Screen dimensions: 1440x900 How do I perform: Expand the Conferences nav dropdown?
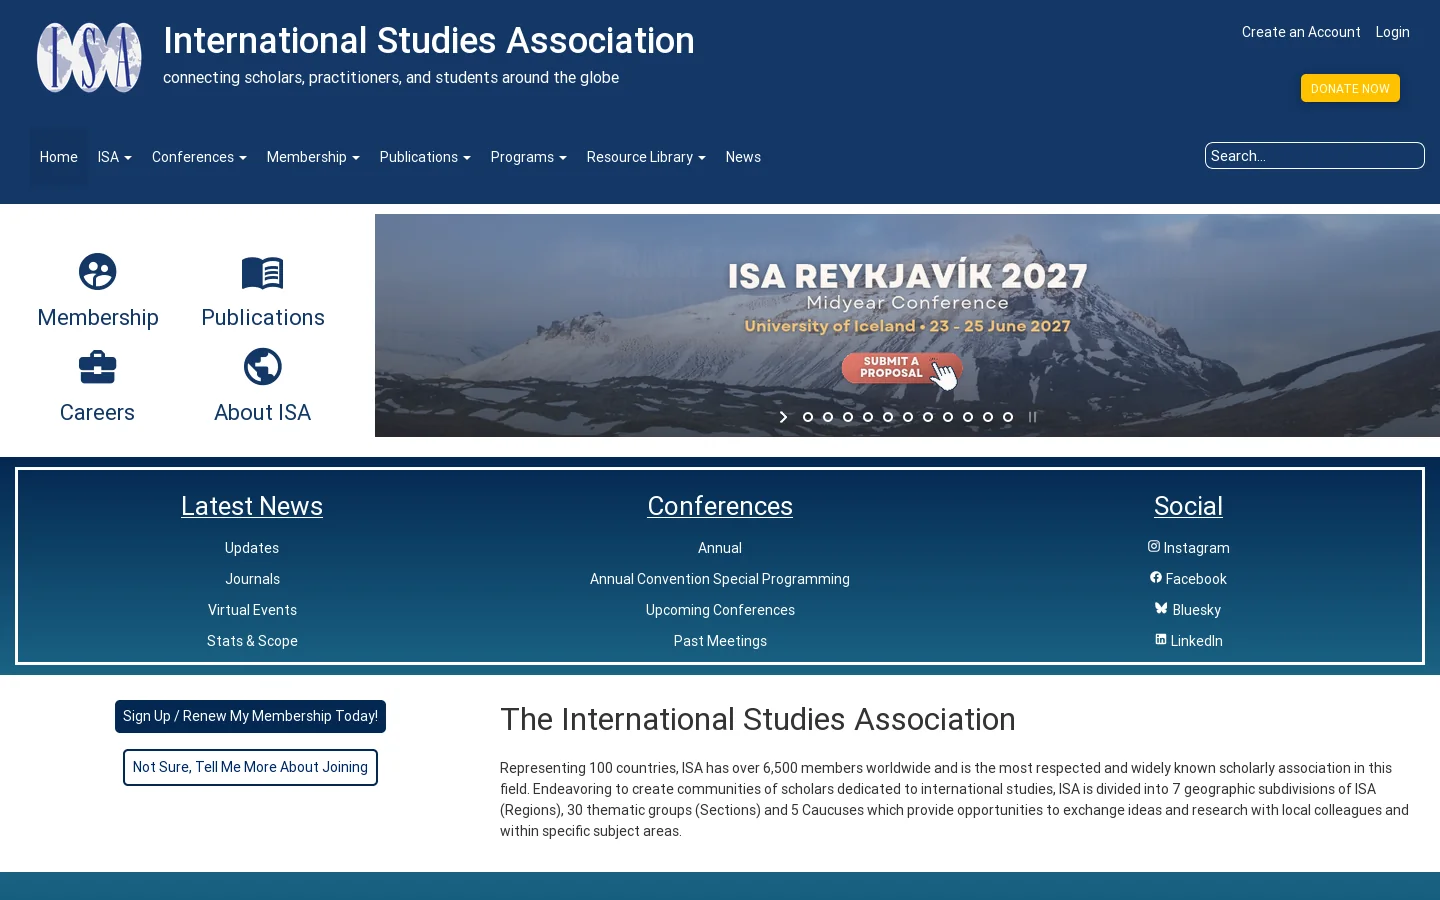coord(199,157)
